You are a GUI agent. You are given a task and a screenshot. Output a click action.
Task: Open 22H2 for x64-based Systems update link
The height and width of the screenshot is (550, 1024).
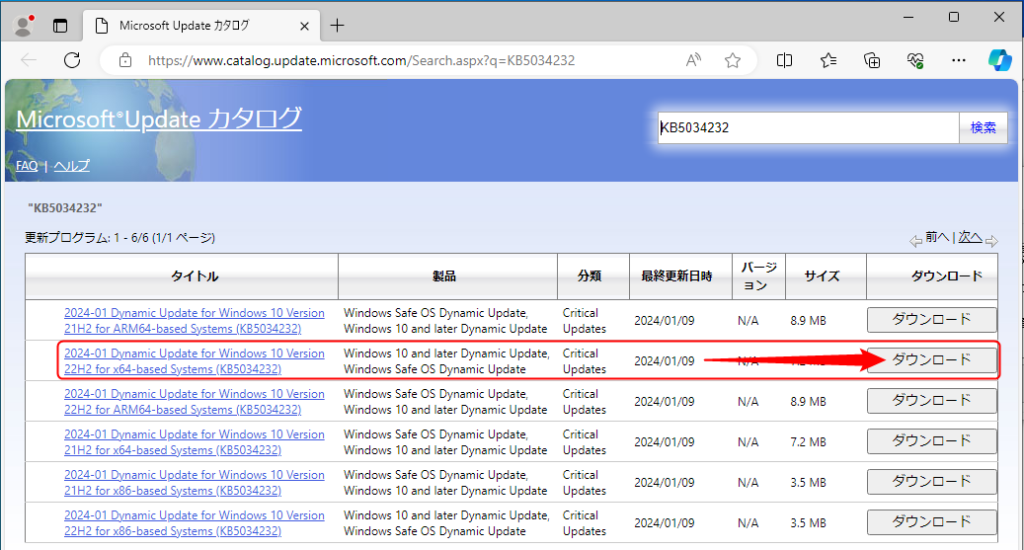point(194,361)
